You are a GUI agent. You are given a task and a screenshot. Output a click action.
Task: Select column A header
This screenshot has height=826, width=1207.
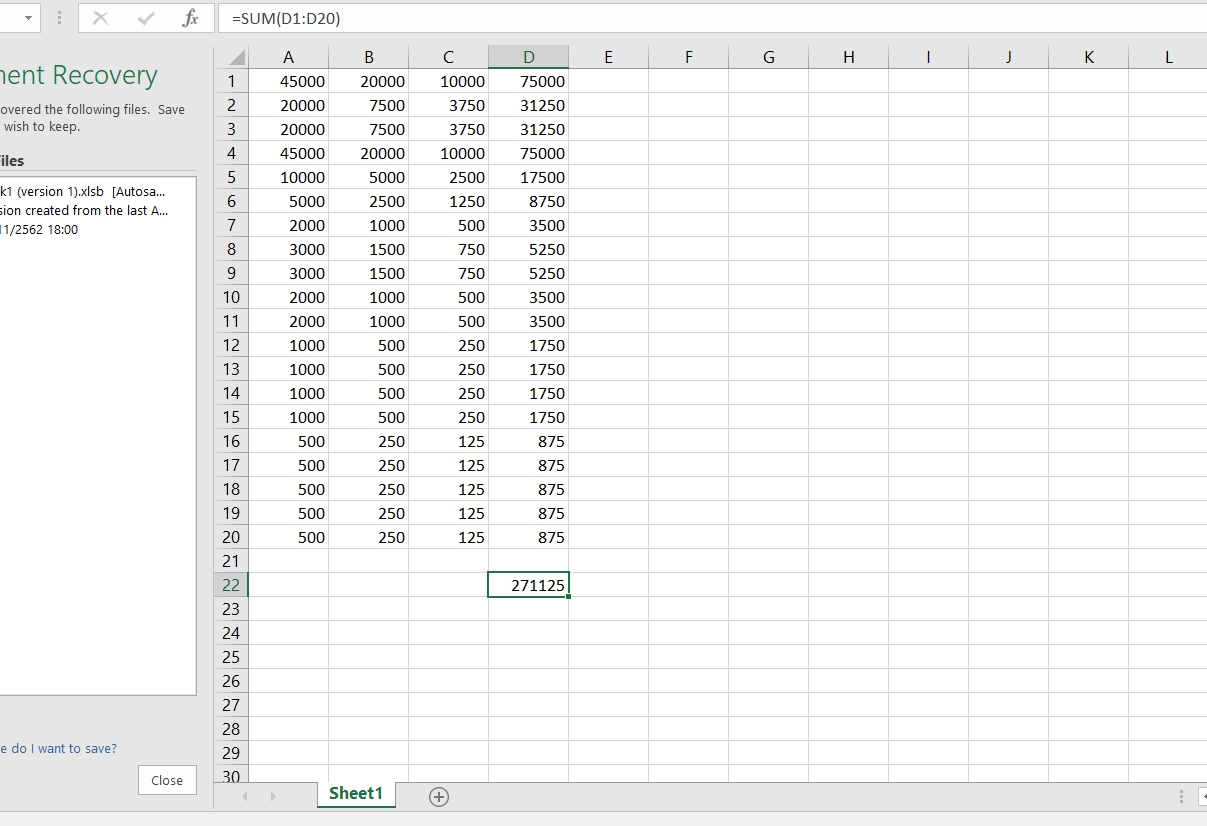click(x=289, y=58)
